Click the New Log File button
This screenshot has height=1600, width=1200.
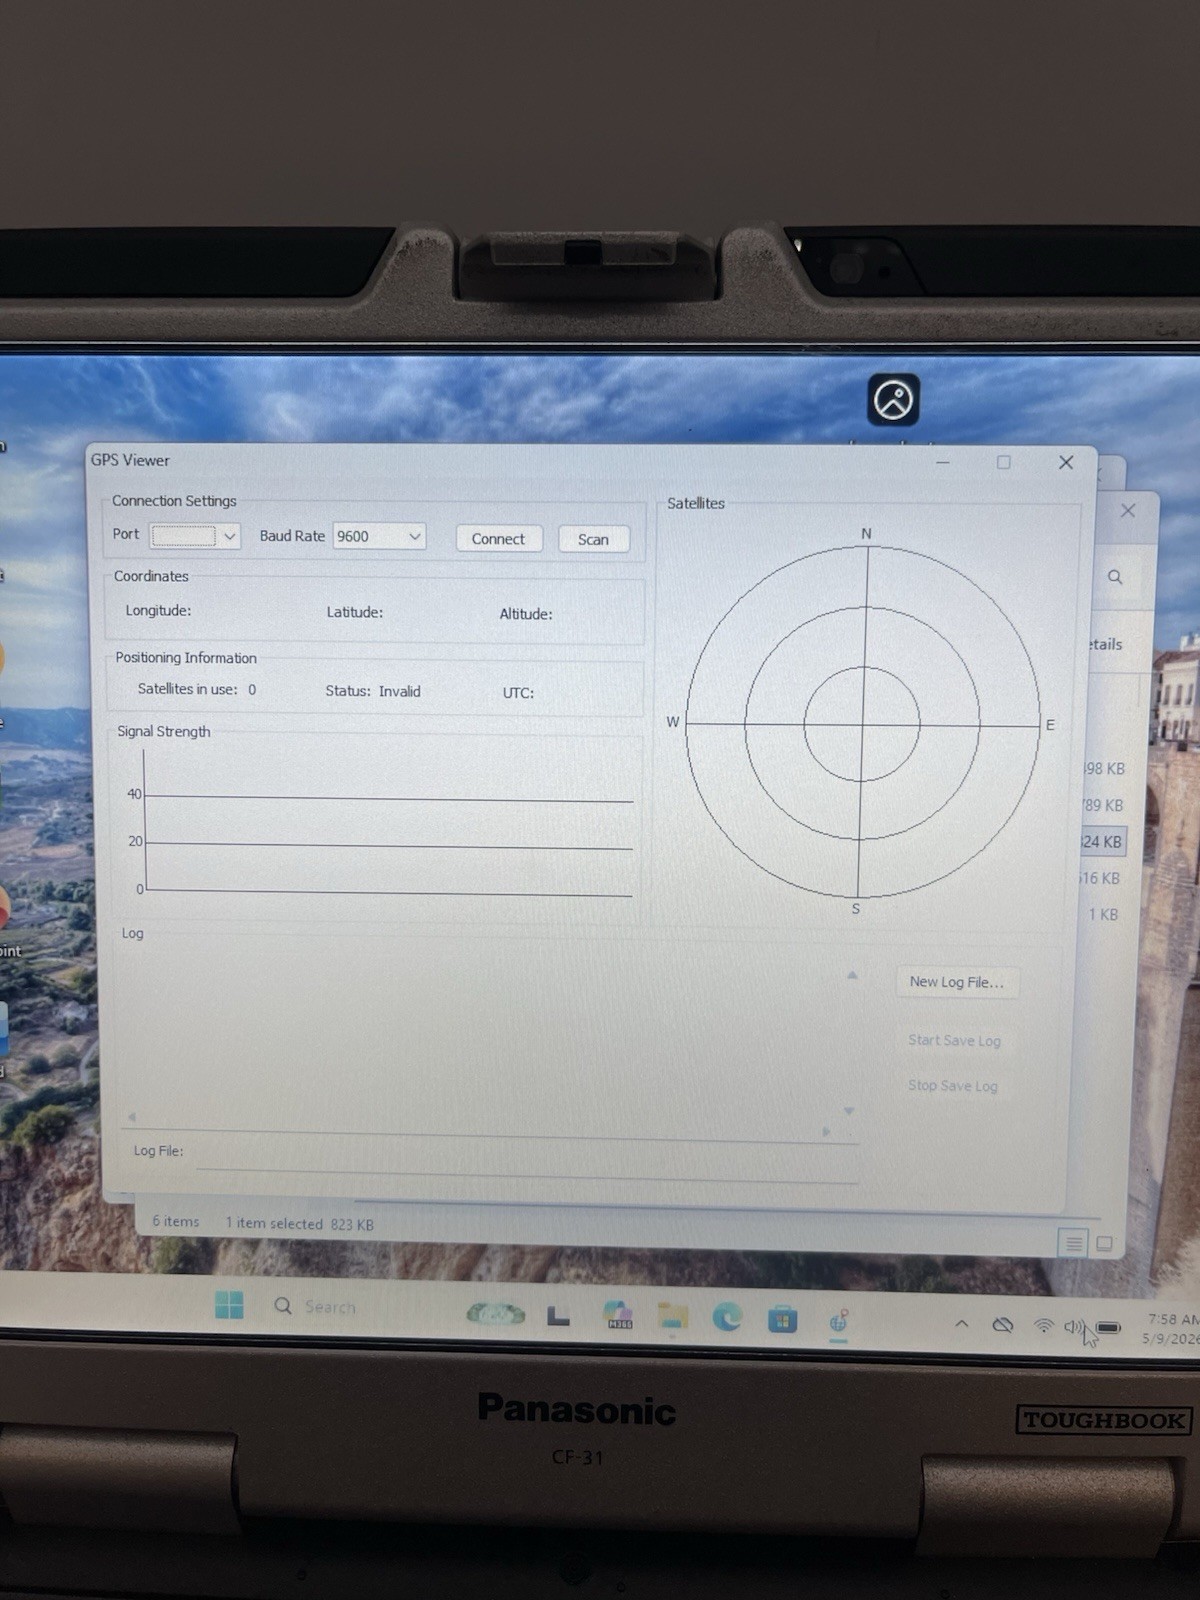click(956, 982)
